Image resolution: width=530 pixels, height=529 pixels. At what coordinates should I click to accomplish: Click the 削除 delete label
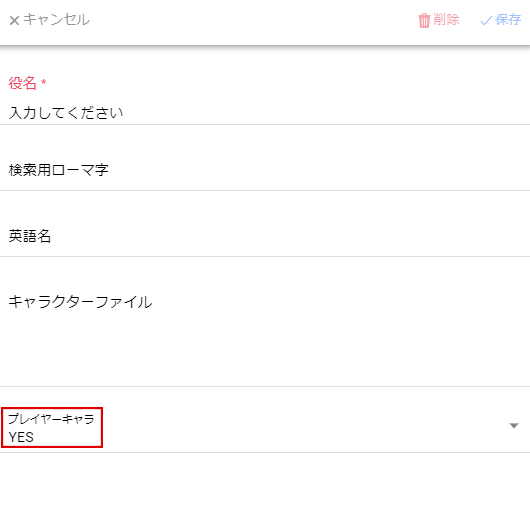446,19
